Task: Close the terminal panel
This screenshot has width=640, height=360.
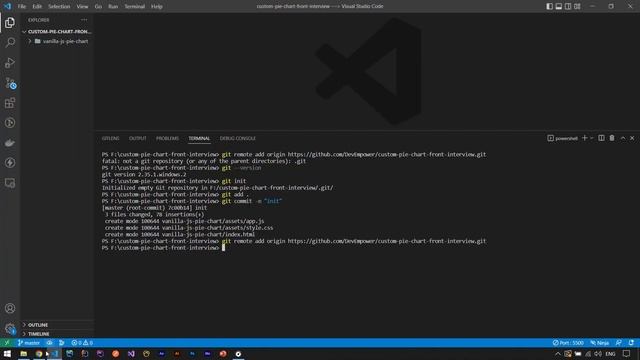Action: [x=632, y=138]
